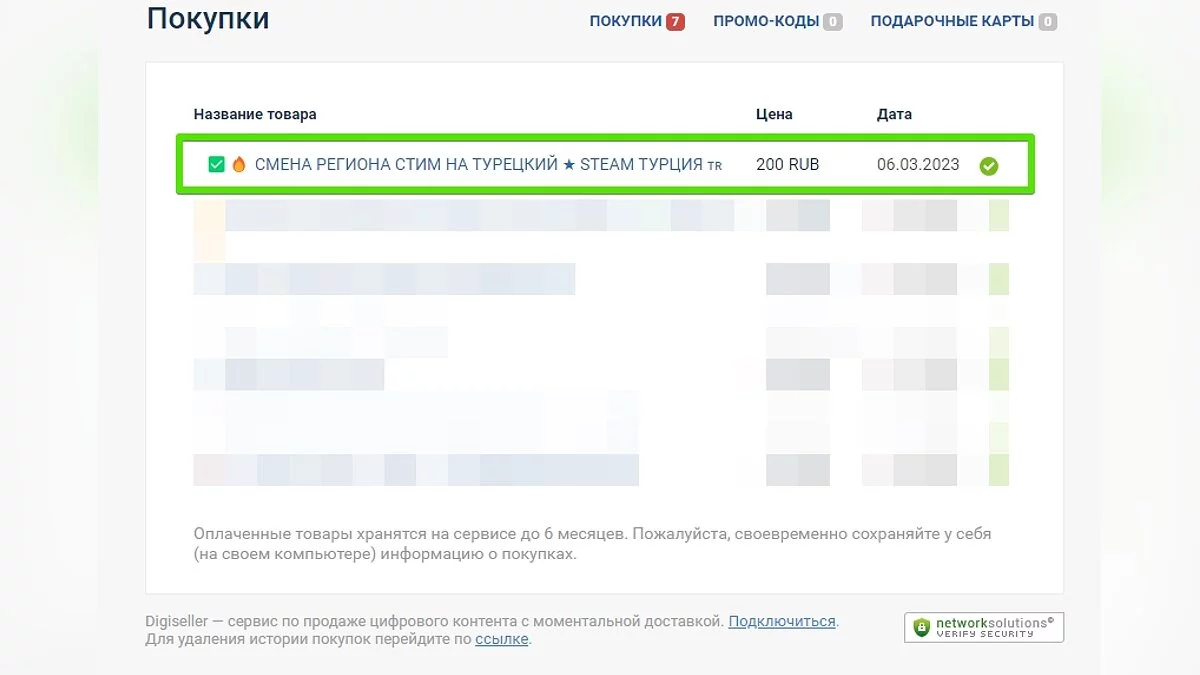The image size is (1200, 675).
Task: Click the gift cards count badge 0
Action: click(1048, 21)
